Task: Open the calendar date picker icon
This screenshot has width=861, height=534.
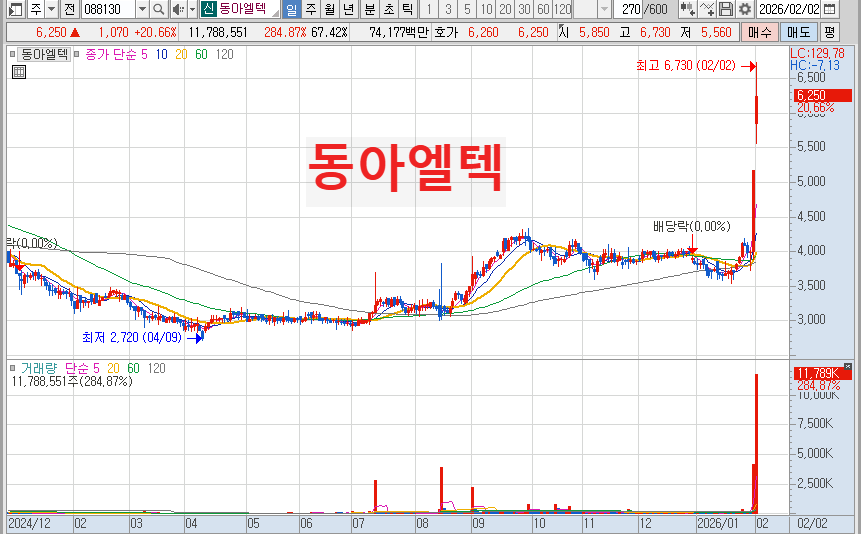Action: click(830, 9)
